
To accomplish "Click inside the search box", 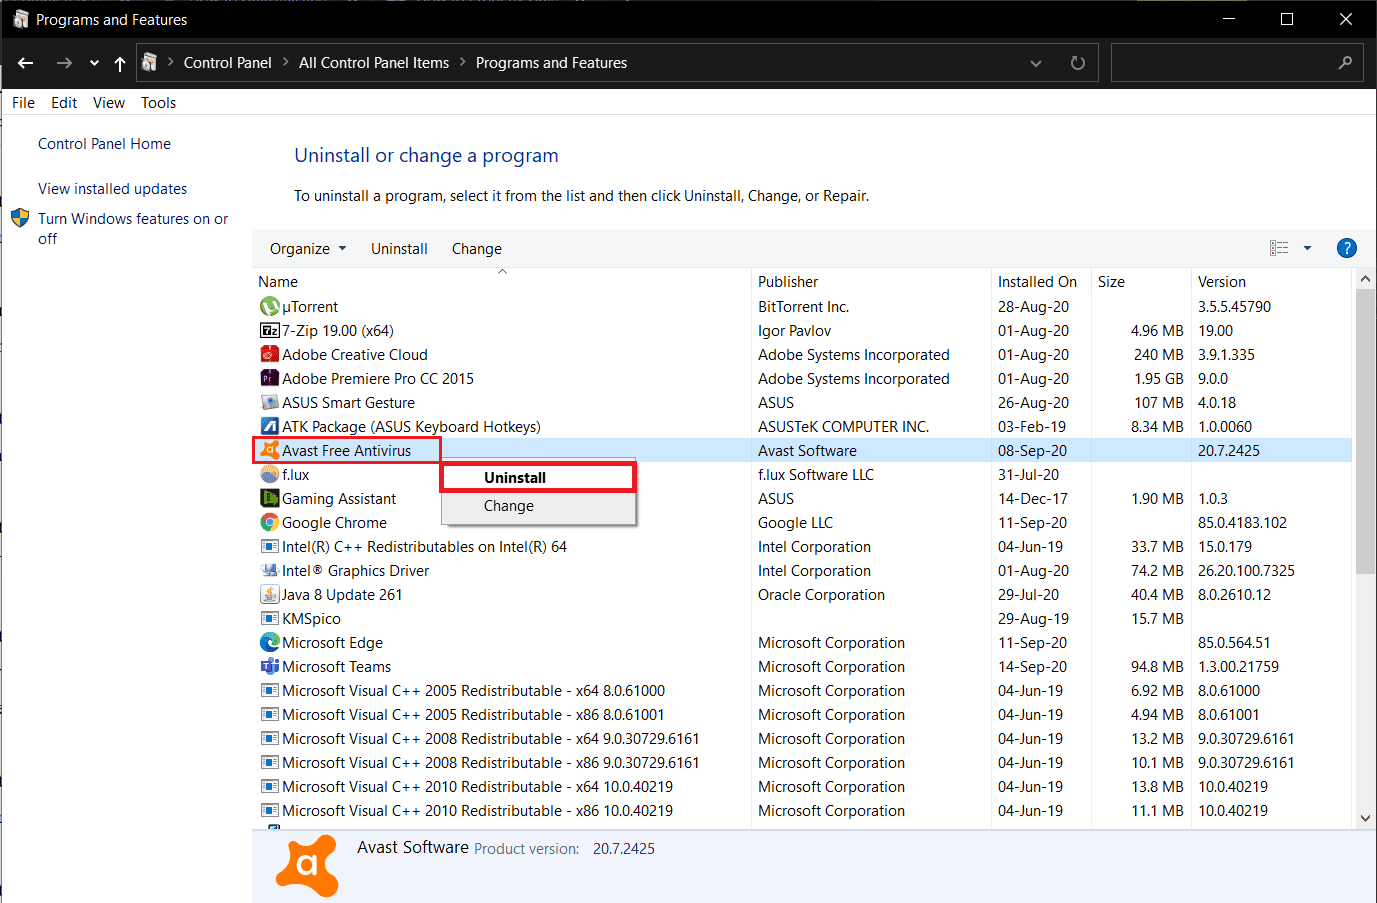I will [x=1230, y=62].
